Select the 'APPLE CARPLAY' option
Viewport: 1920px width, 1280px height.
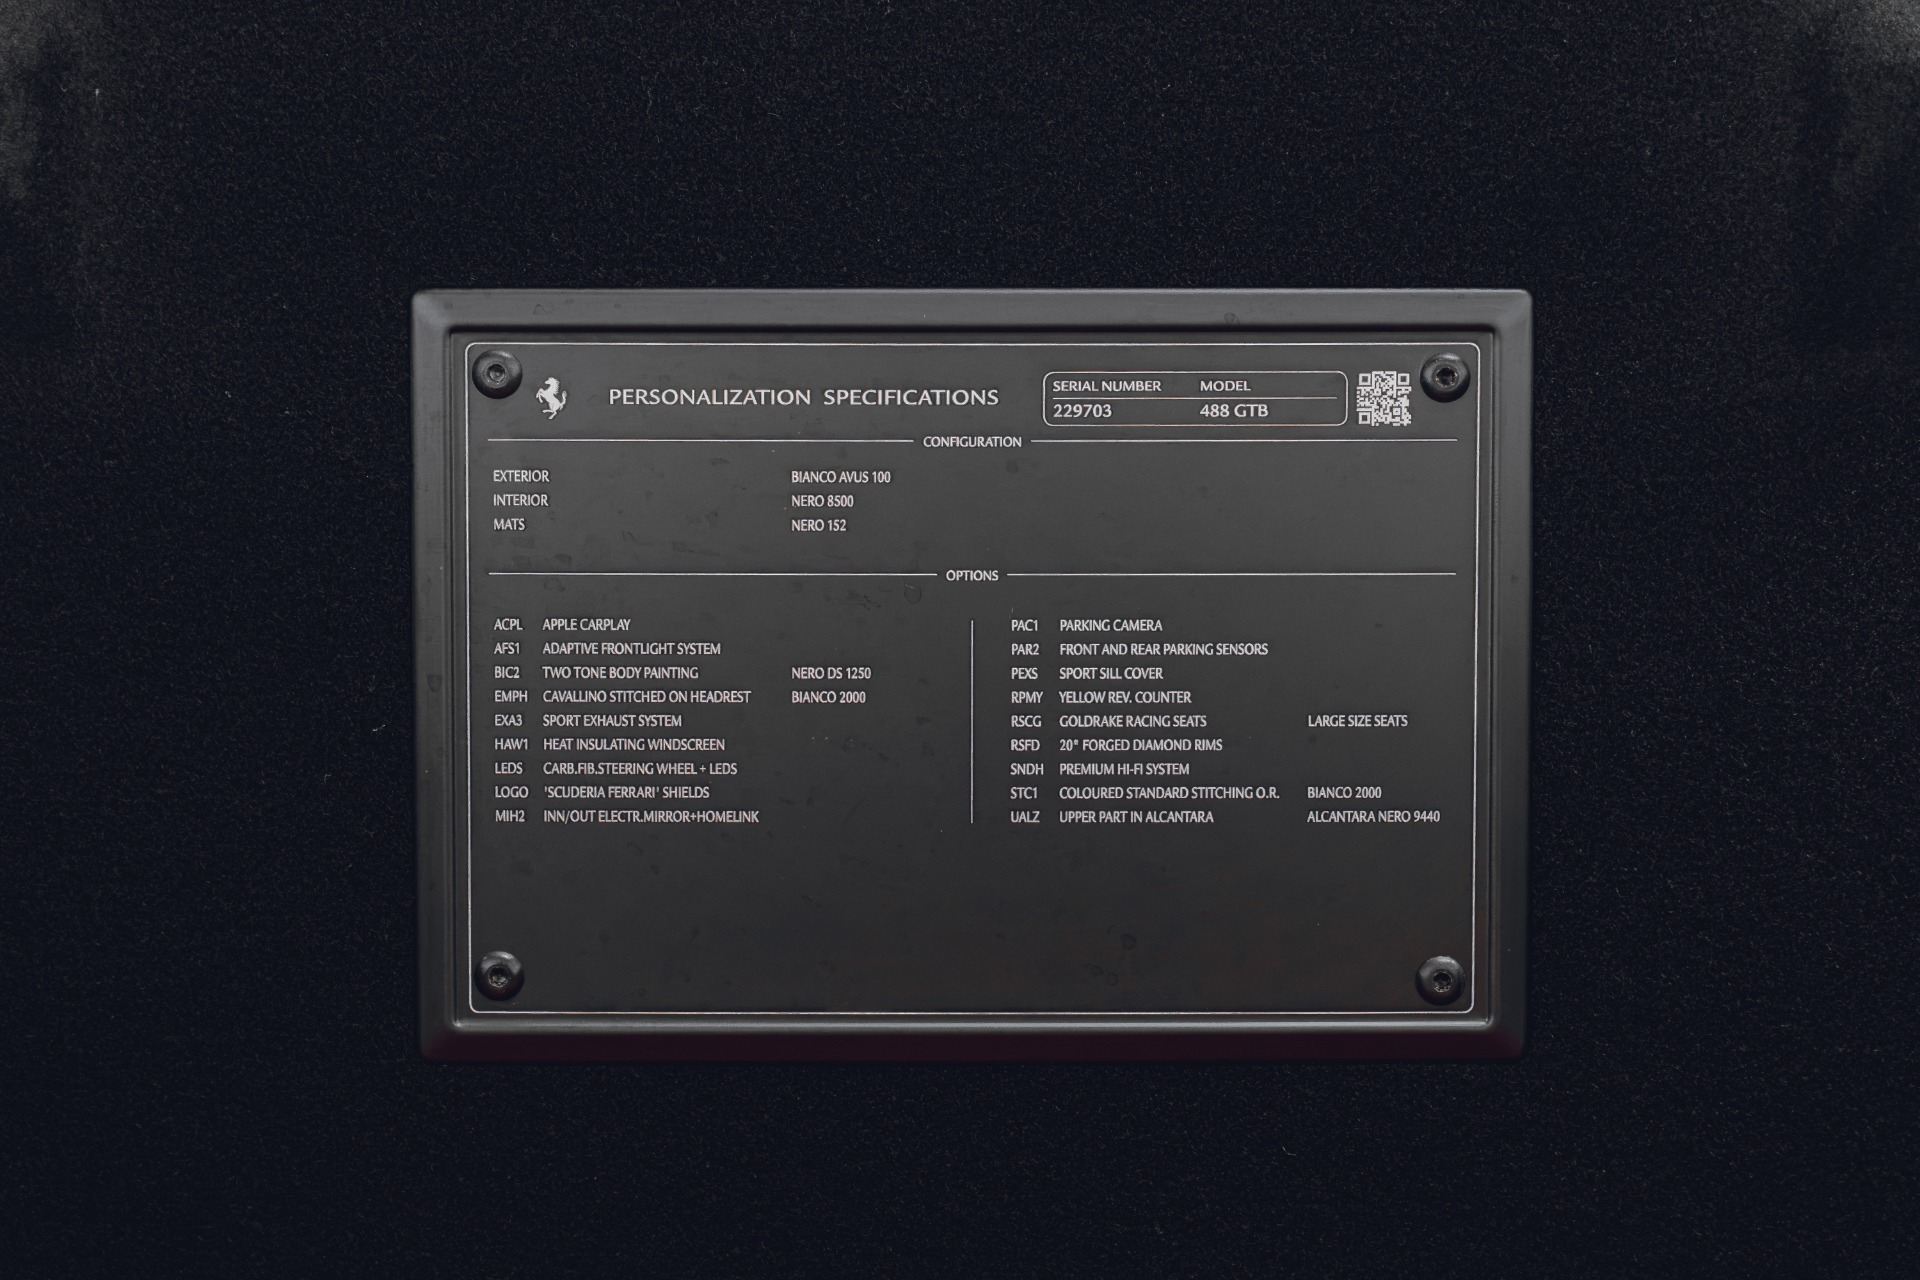click(586, 624)
